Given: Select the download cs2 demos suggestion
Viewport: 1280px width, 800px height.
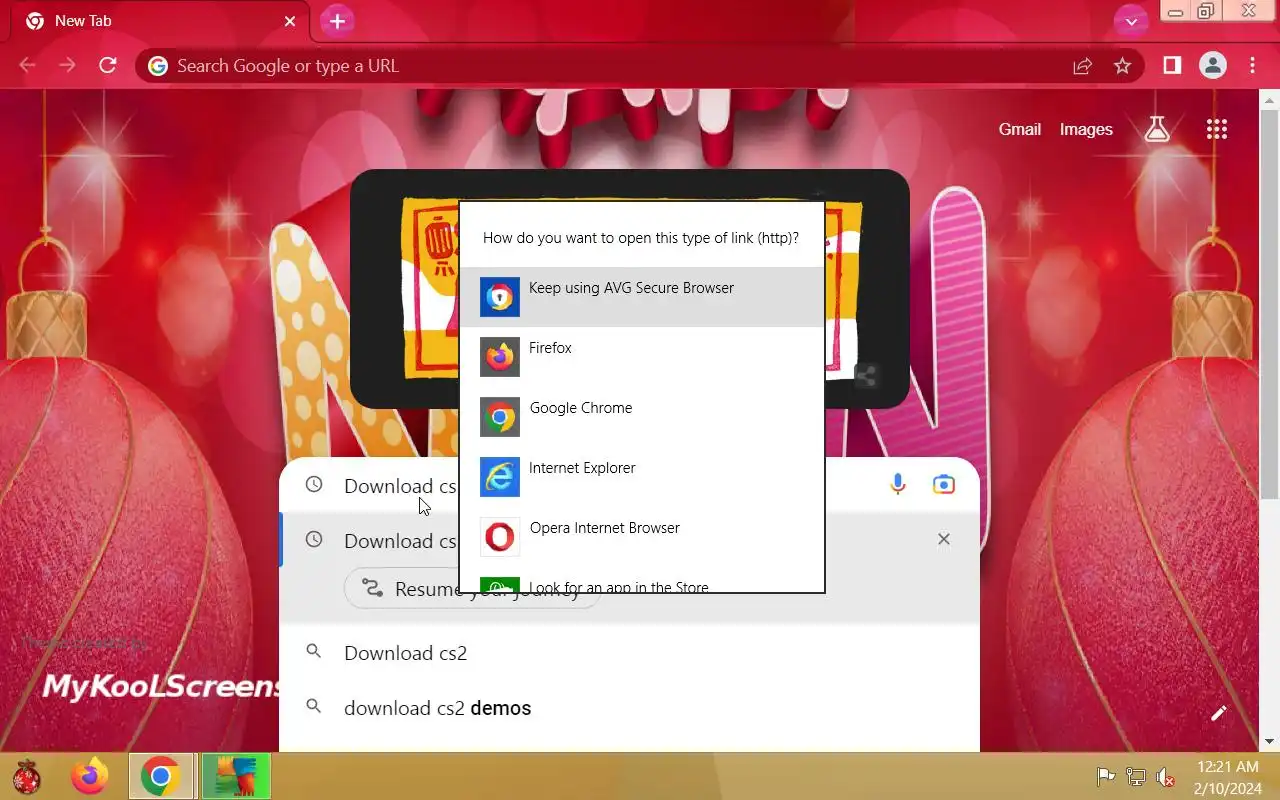Looking at the screenshot, I should 629,708.
